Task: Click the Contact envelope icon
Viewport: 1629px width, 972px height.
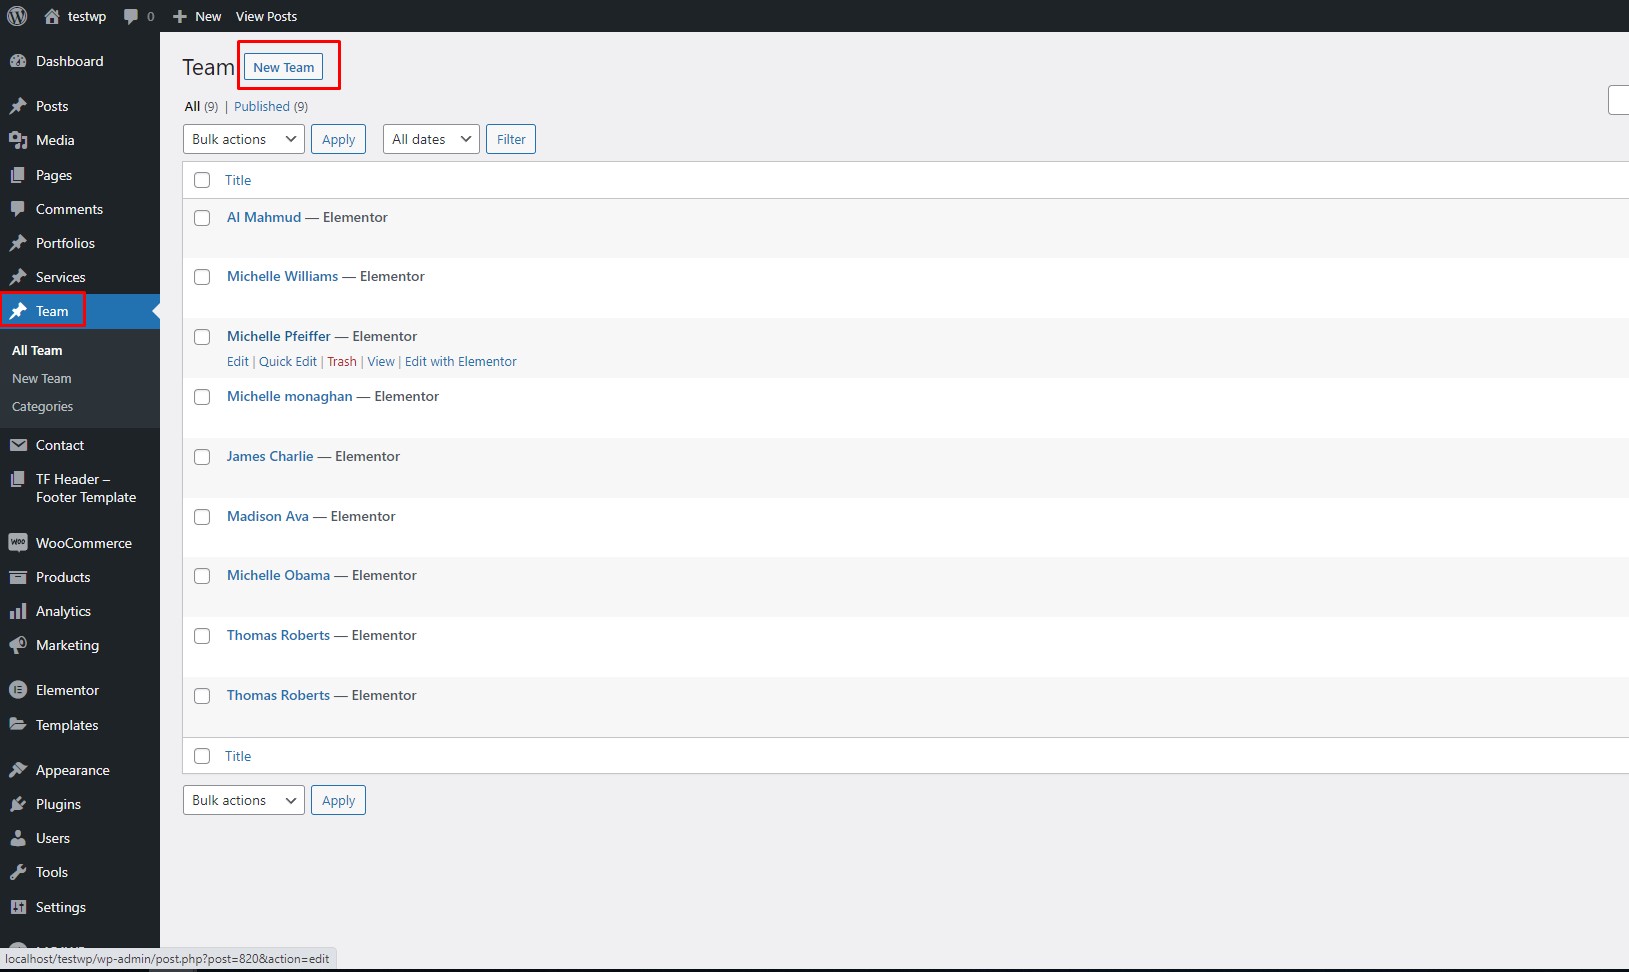Action: coord(18,445)
